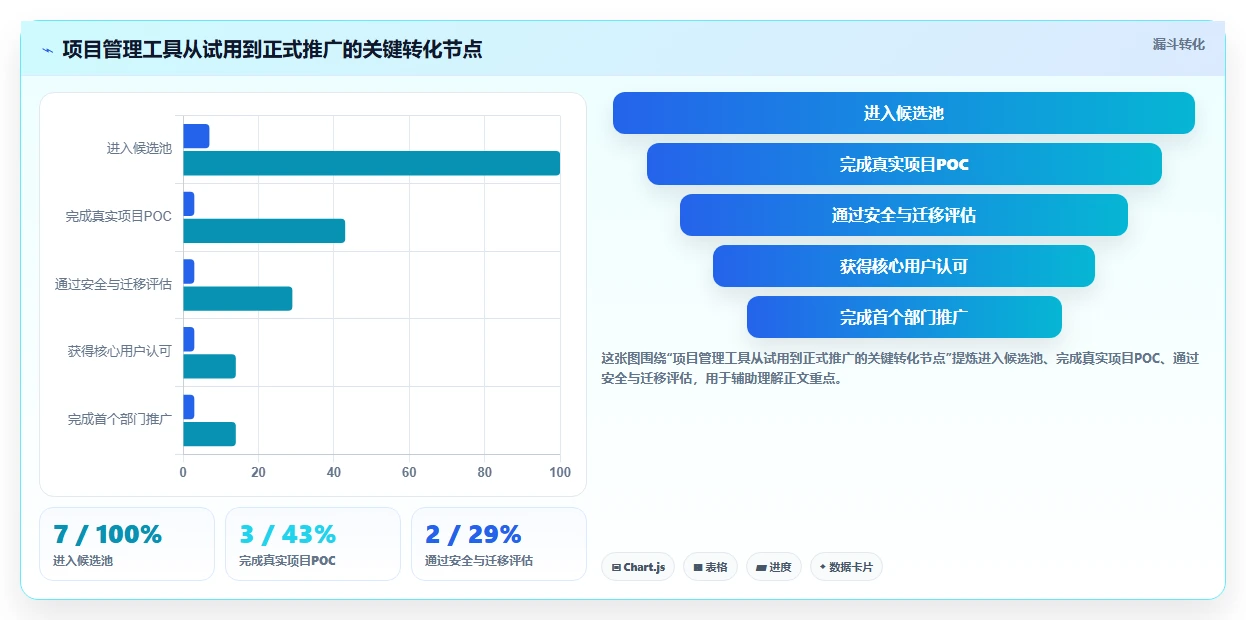The width and height of the screenshot is (1246, 620).
Task: Click the page title 项目管理工具从试用到正式推广的关键转化节点
Action: click(272, 49)
